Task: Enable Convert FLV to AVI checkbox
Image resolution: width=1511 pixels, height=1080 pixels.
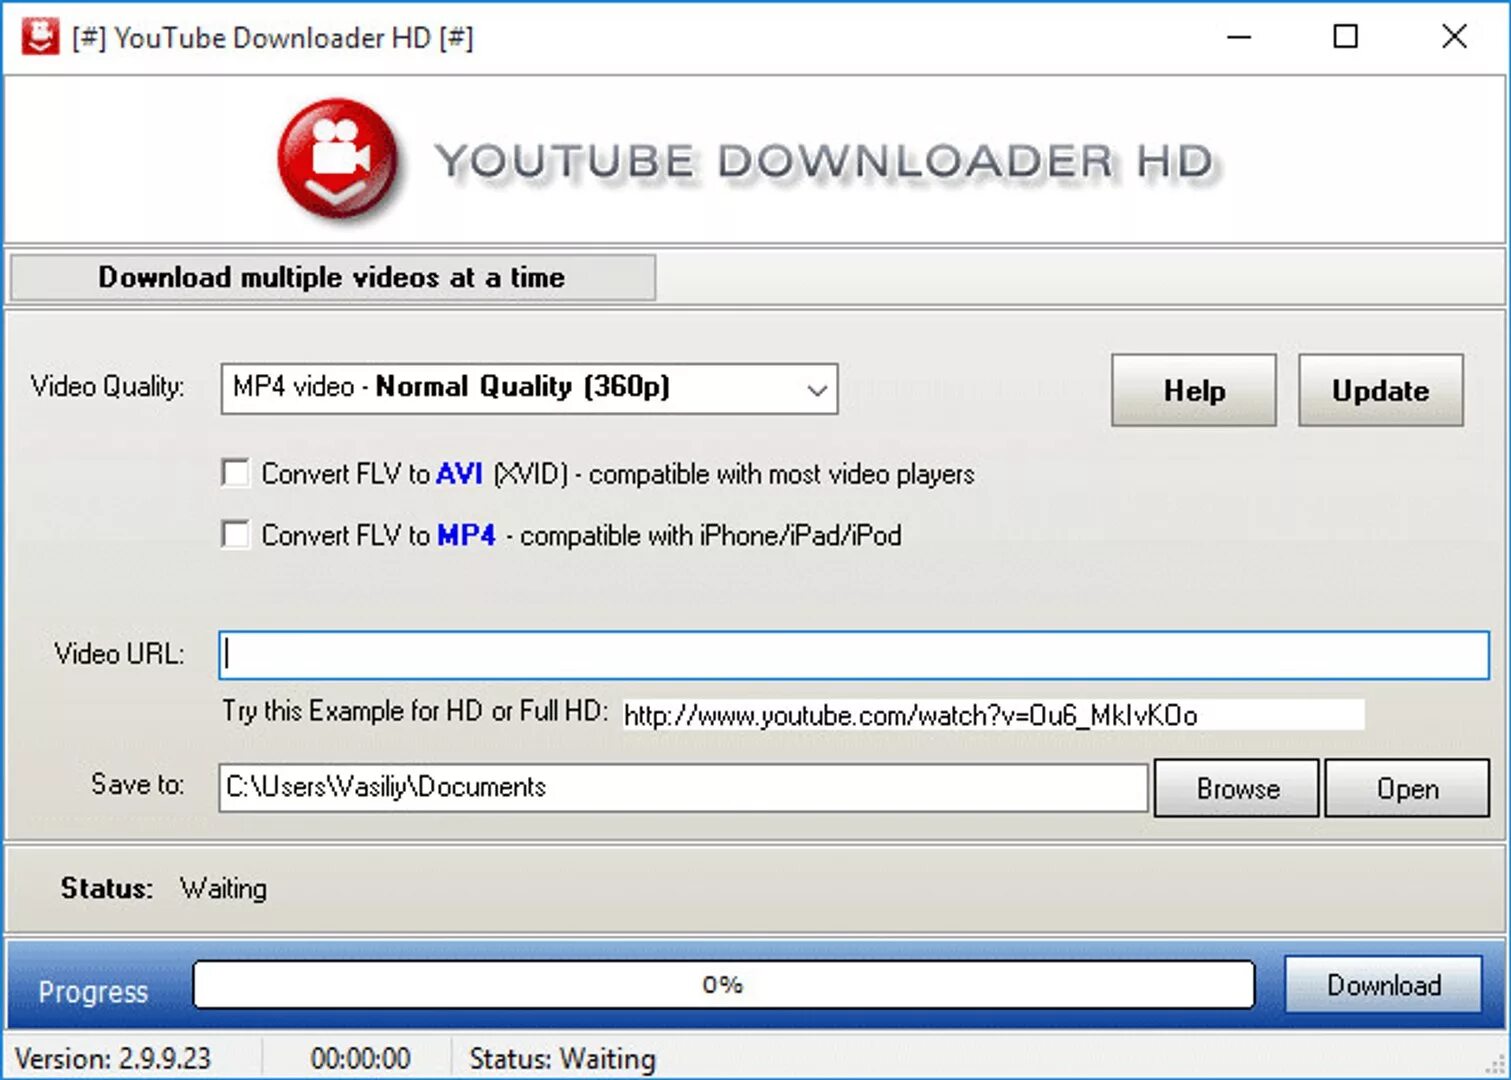Action: coord(236,473)
